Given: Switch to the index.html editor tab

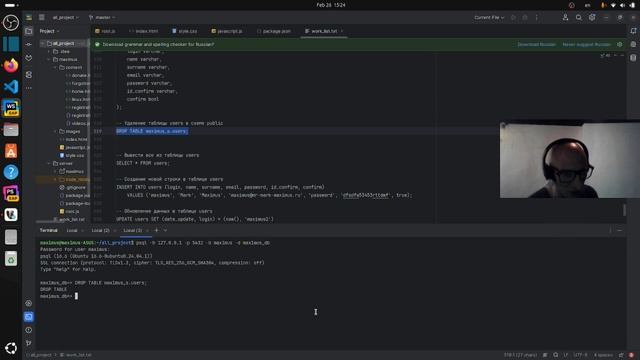Looking at the screenshot, I should point(144,31).
